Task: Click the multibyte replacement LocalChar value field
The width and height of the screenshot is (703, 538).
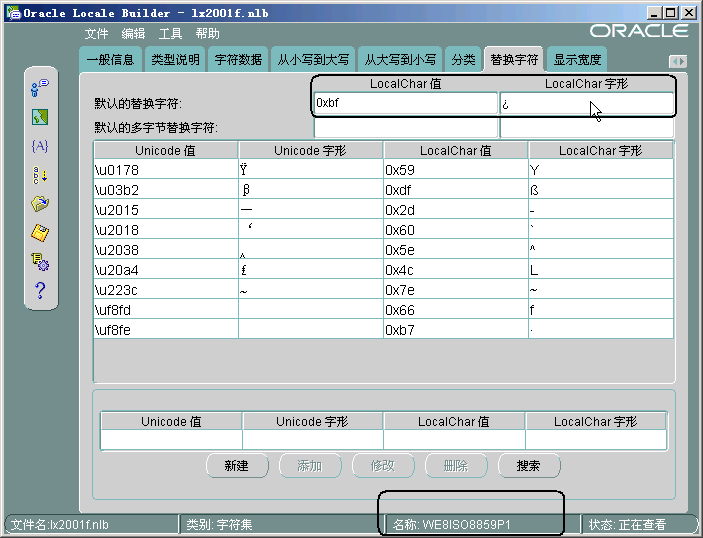Action: coord(405,128)
